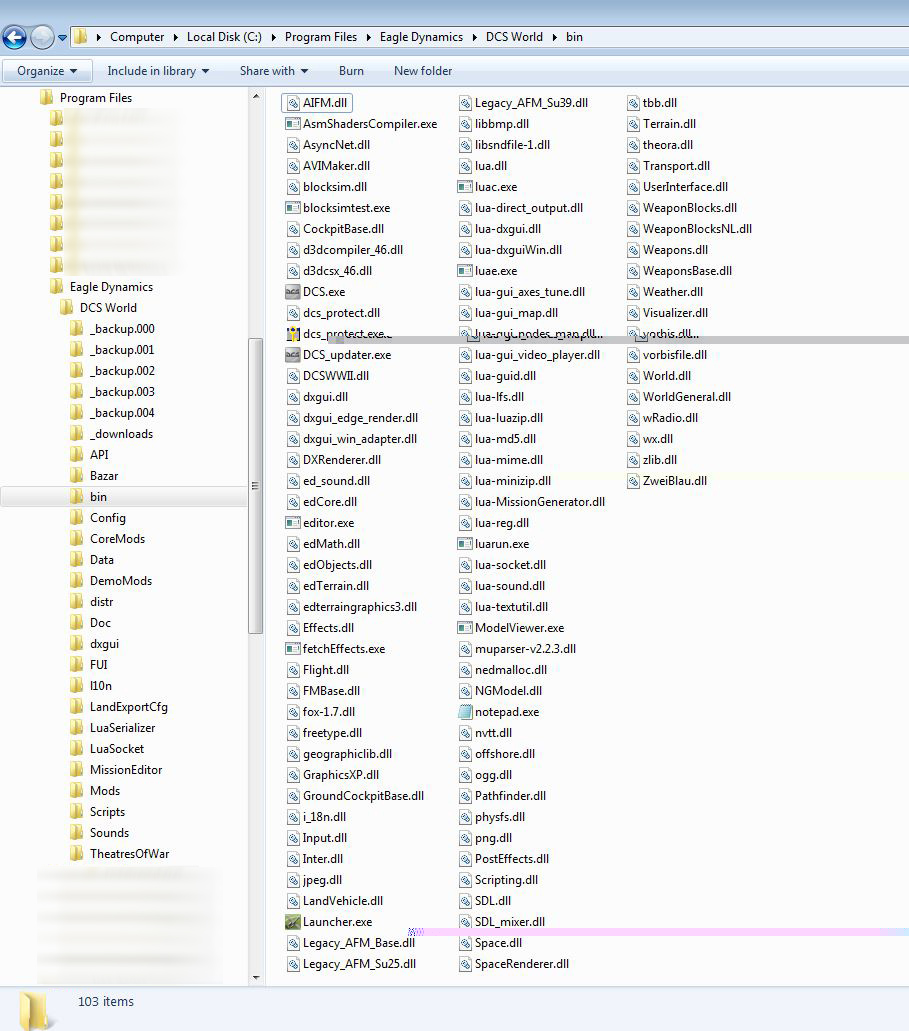
Task: Open the Organize dropdown menu
Action: (47, 71)
